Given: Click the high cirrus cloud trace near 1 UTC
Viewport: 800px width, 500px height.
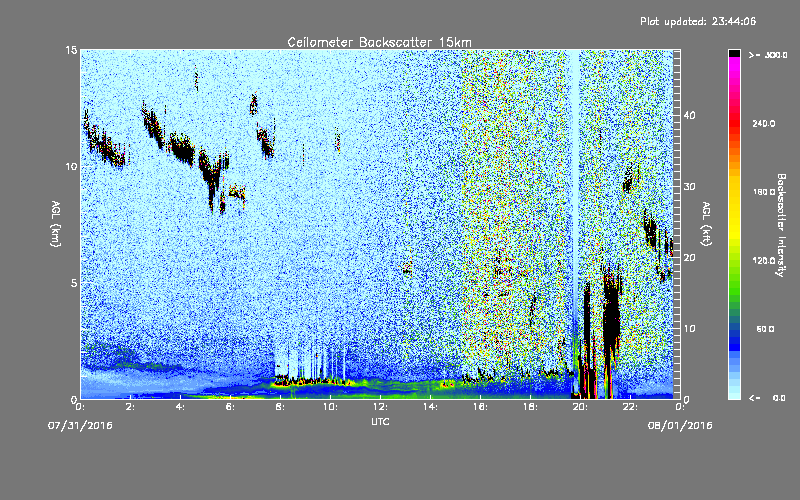Looking at the screenshot, I should (x=105, y=143).
